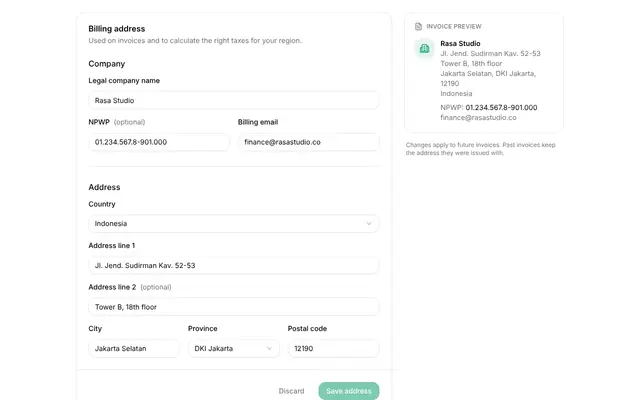This screenshot has height=400, width=640.
Task: Expand the Province dropdown chevron
Action: click(269, 349)
